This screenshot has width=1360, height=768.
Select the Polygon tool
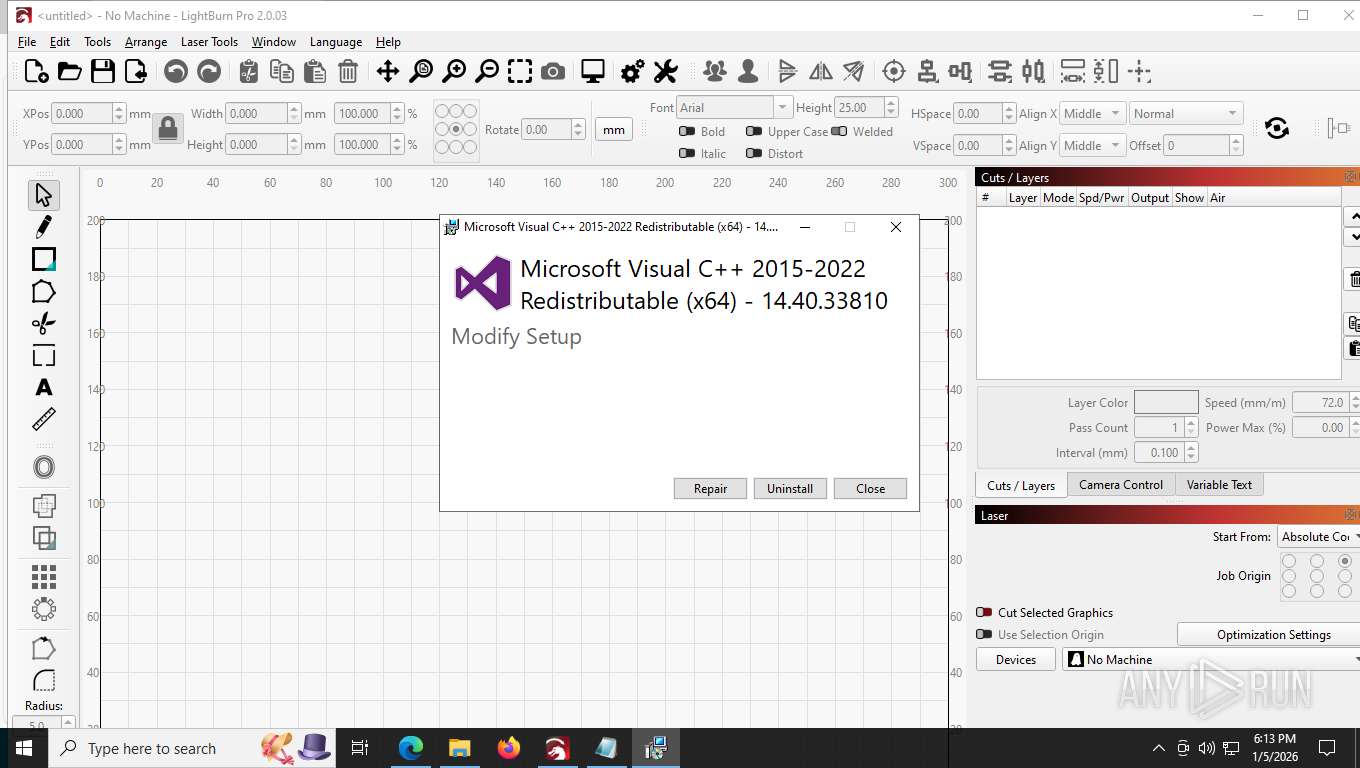pyautogui.click(x=43, y=291)
